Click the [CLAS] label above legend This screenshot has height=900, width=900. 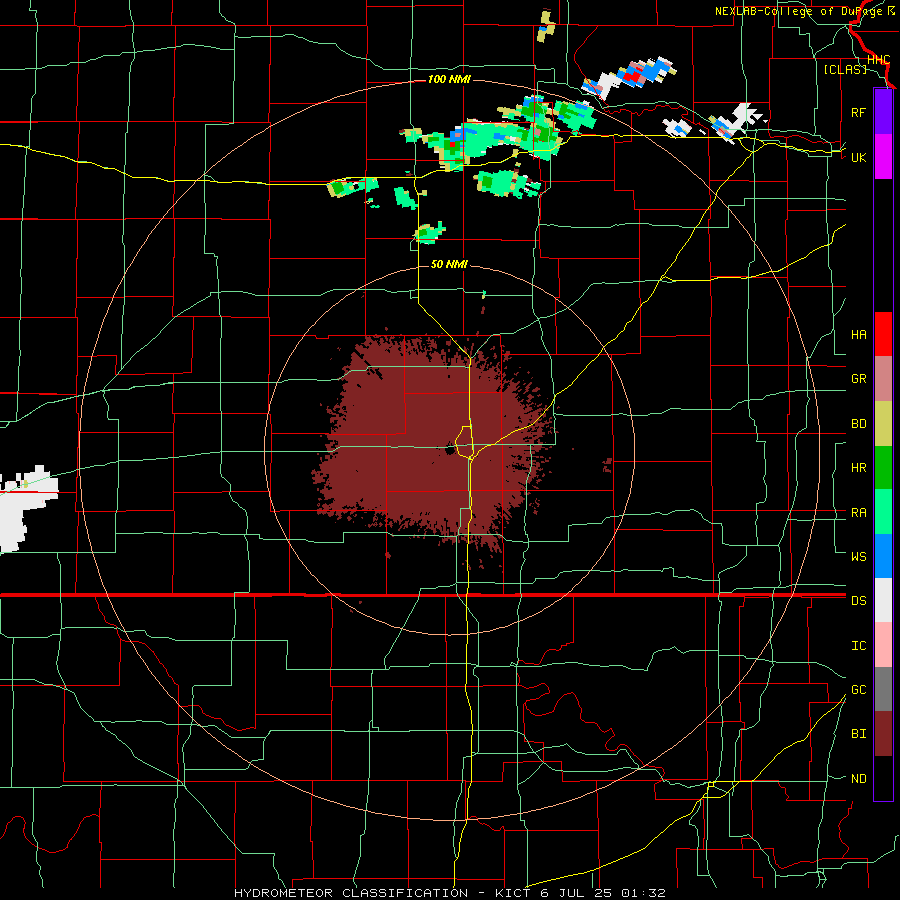tap(845, 69)
